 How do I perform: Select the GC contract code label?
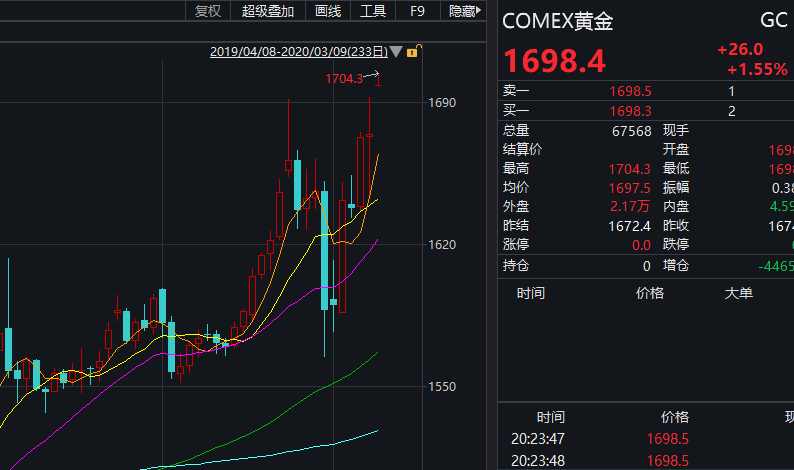tap(774, 20)
